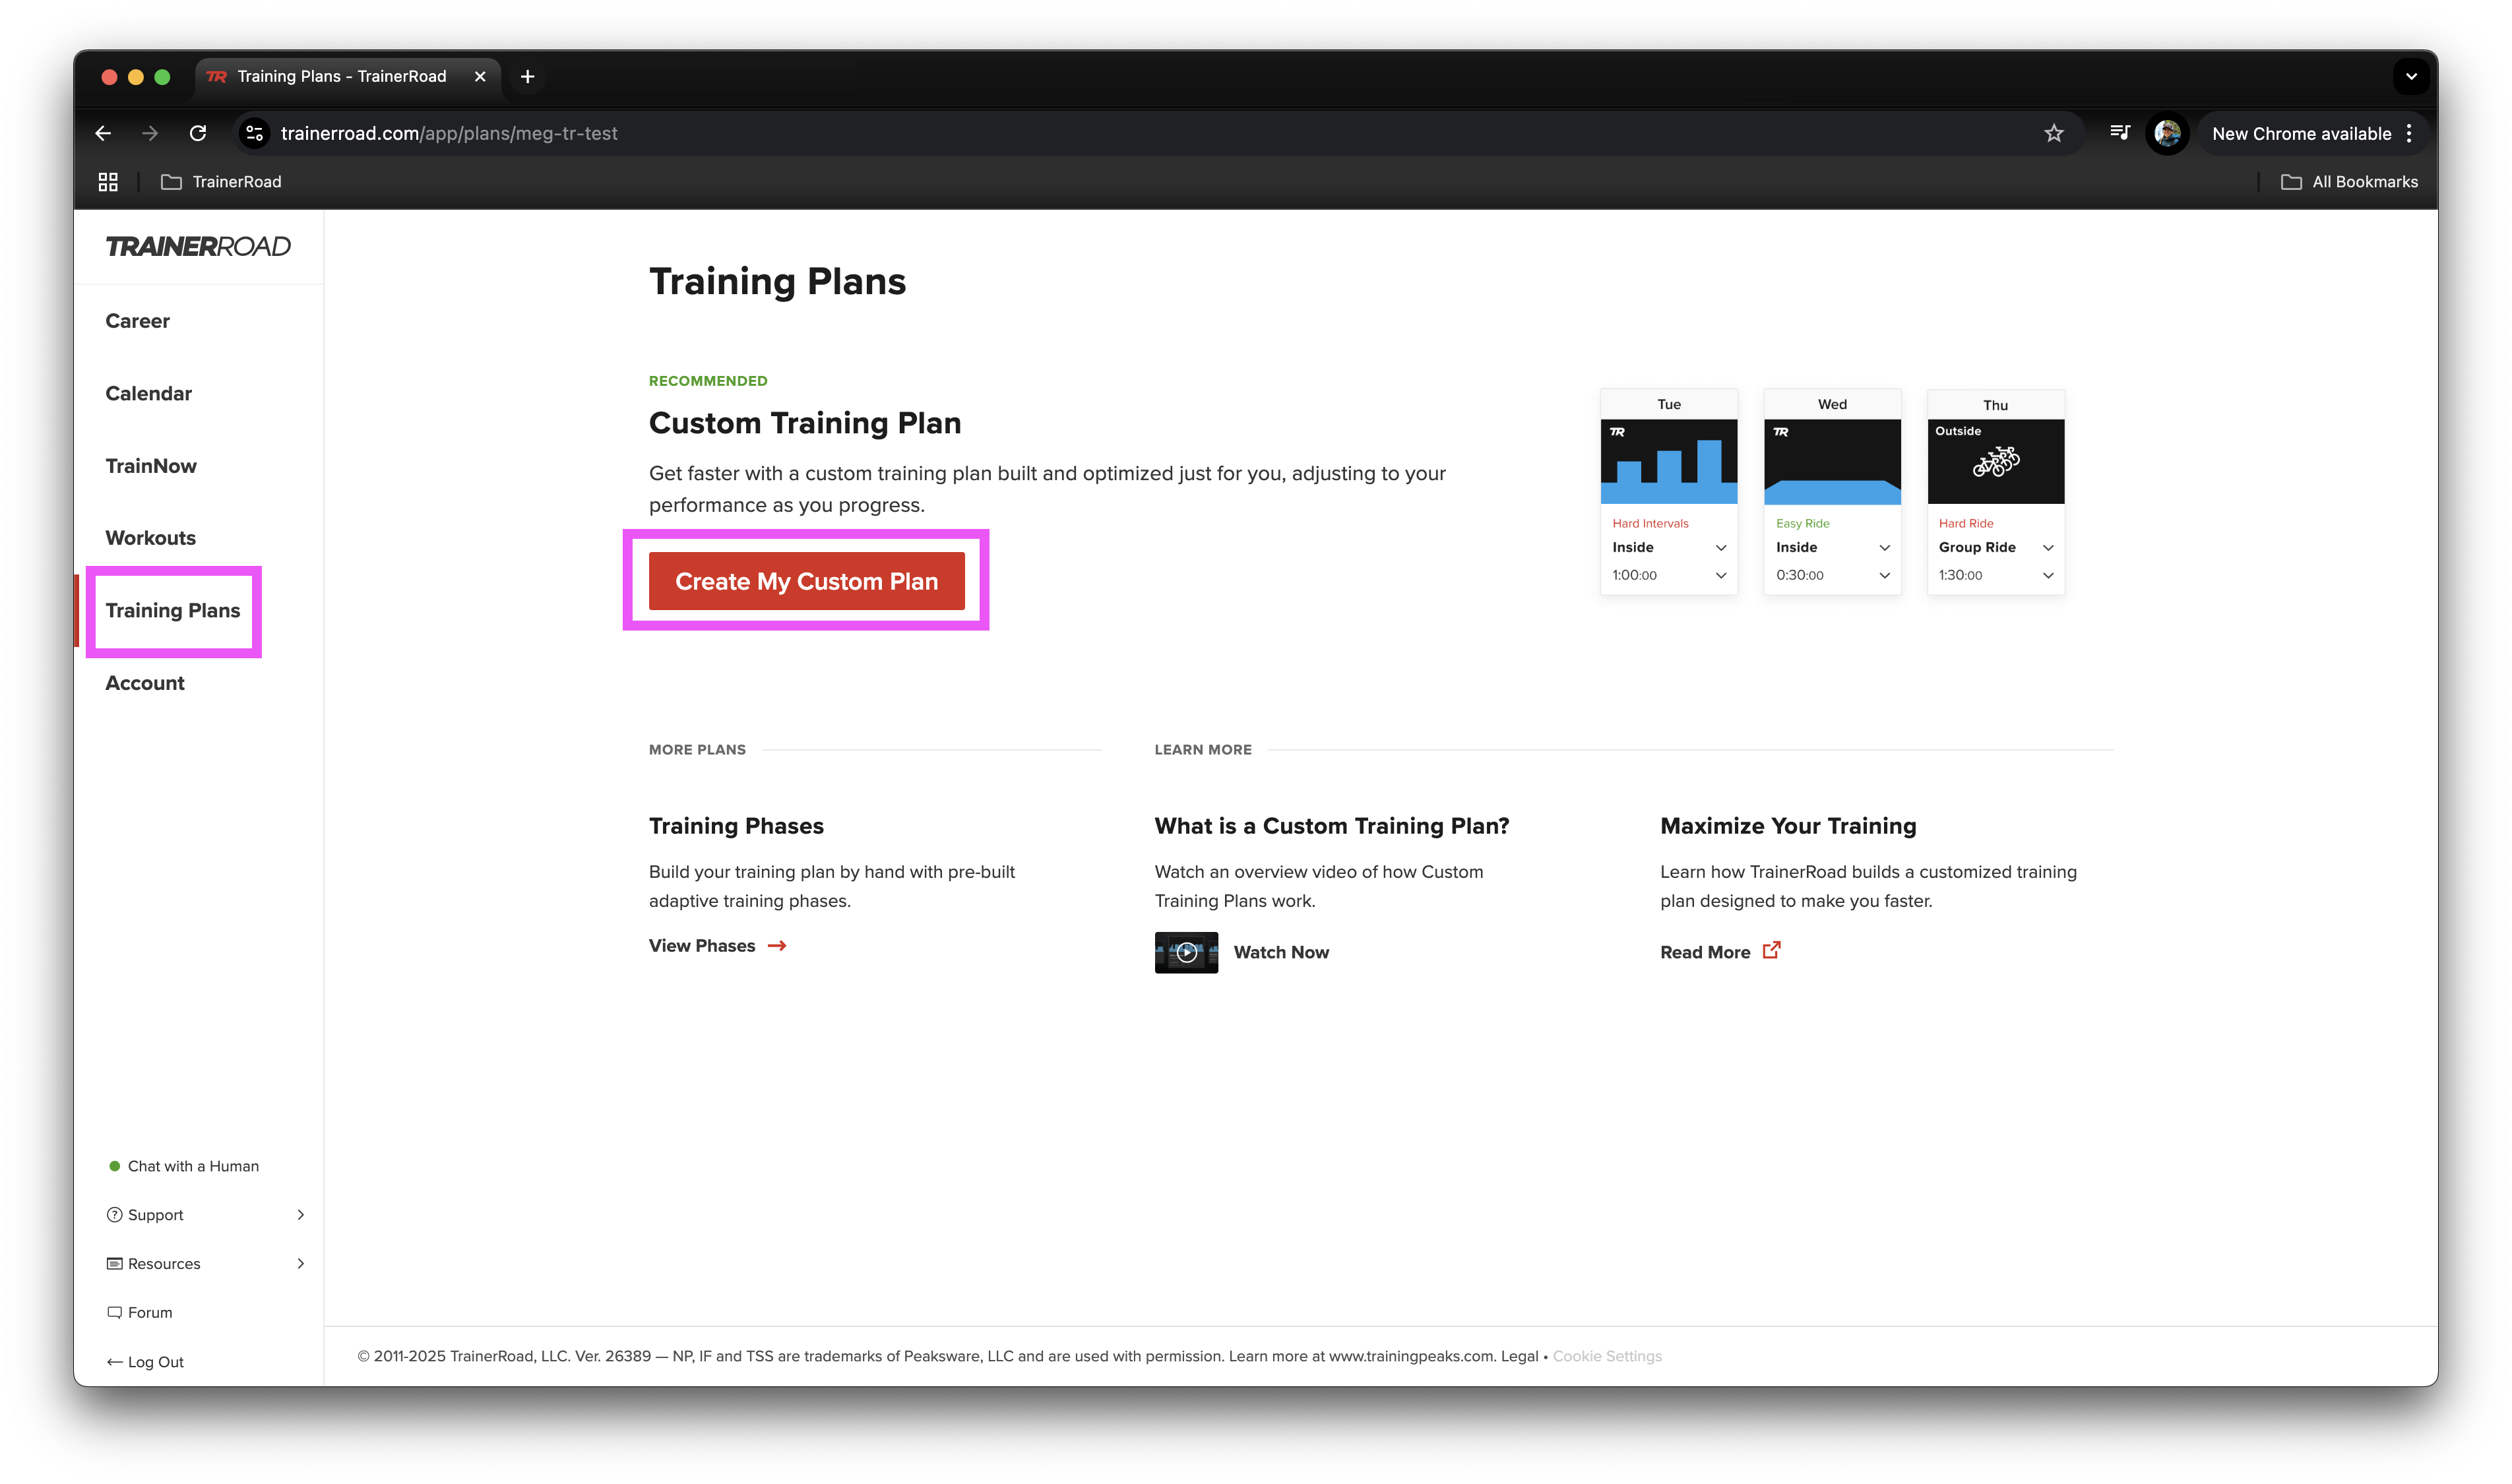Click Create My Custom Plan button
2512x1484 pixels.
[806, 581]
